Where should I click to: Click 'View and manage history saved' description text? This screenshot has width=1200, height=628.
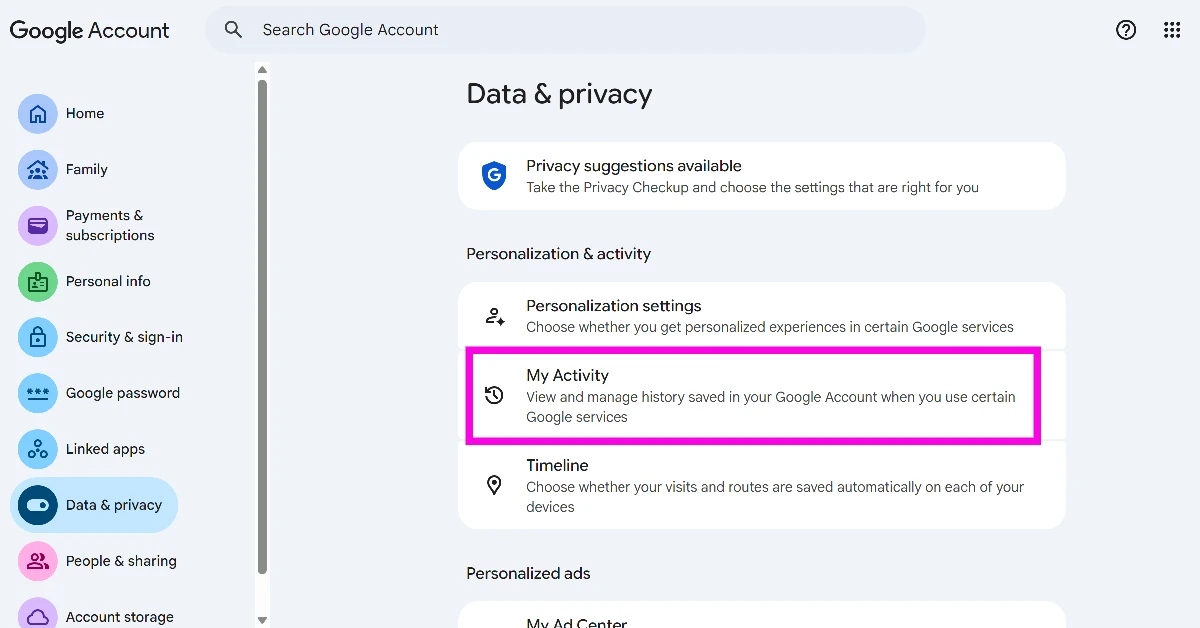pyautogui.click(x=771, y=407)
